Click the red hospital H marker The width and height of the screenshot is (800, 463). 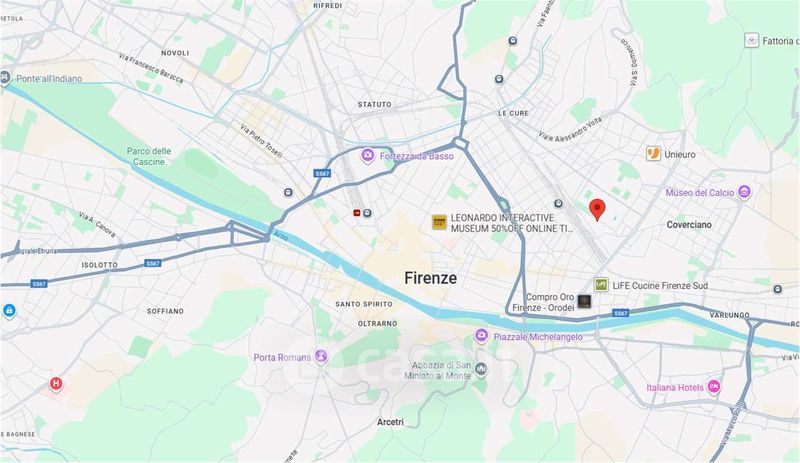pos(56,384)
